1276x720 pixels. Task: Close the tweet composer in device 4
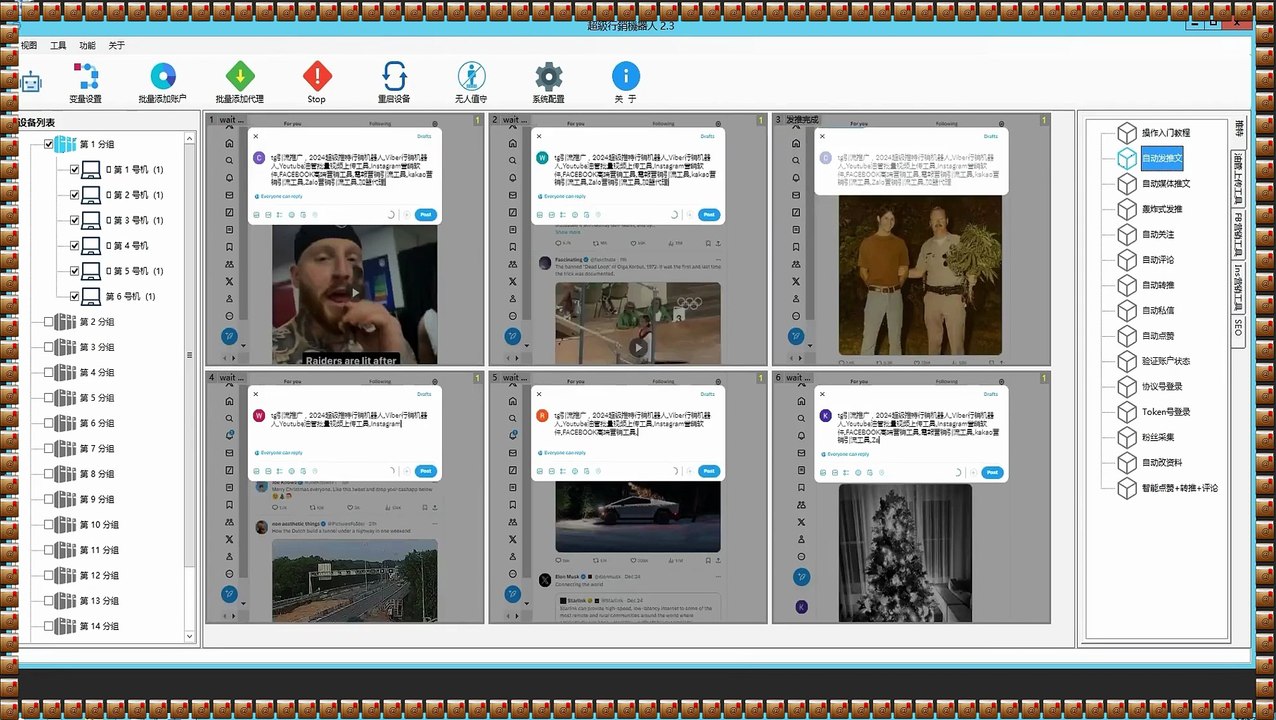(256, 393)
